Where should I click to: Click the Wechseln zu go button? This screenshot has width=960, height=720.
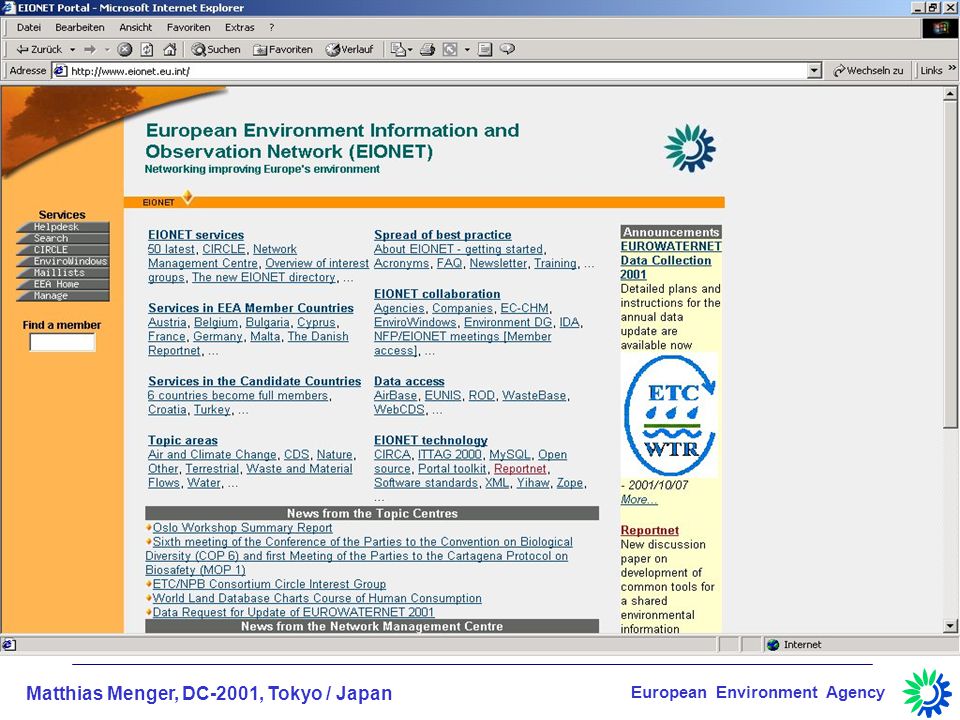click(x=868, y=71)
